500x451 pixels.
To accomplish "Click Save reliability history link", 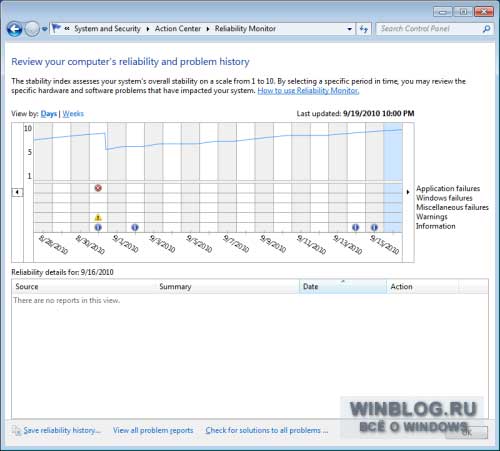I will click(x=62, y=430).
